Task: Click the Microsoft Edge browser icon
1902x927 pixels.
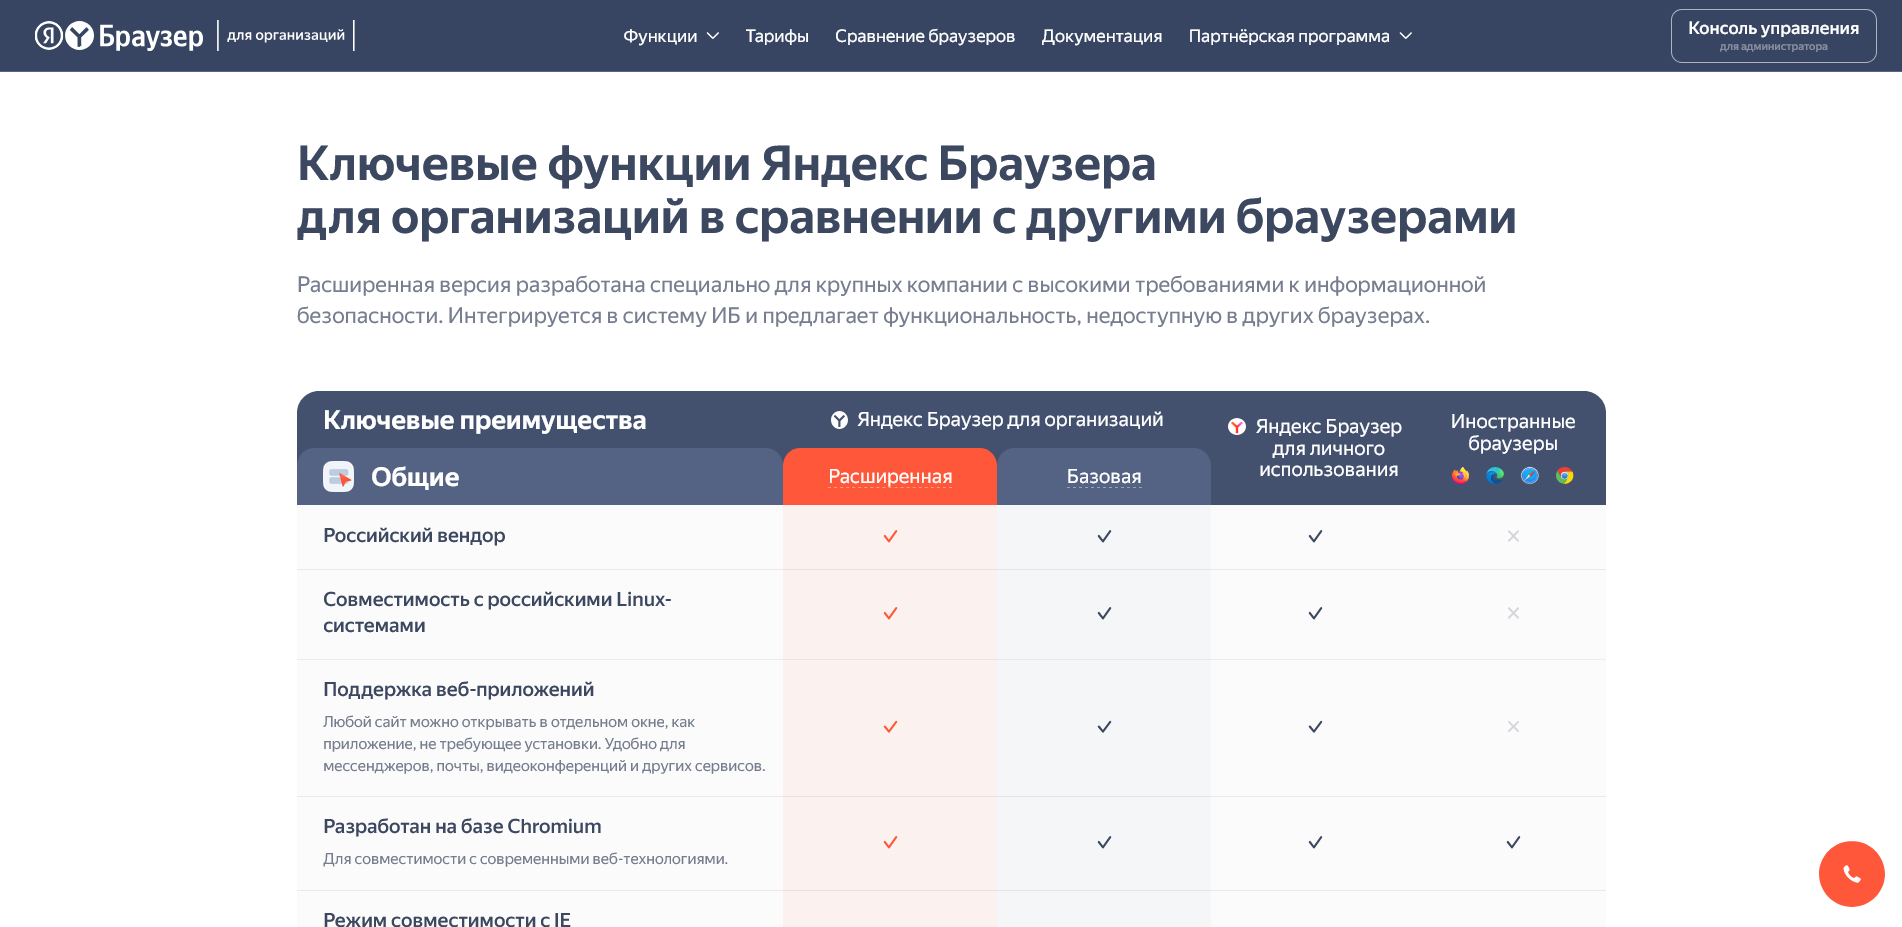Action: tap(1494, 476)
